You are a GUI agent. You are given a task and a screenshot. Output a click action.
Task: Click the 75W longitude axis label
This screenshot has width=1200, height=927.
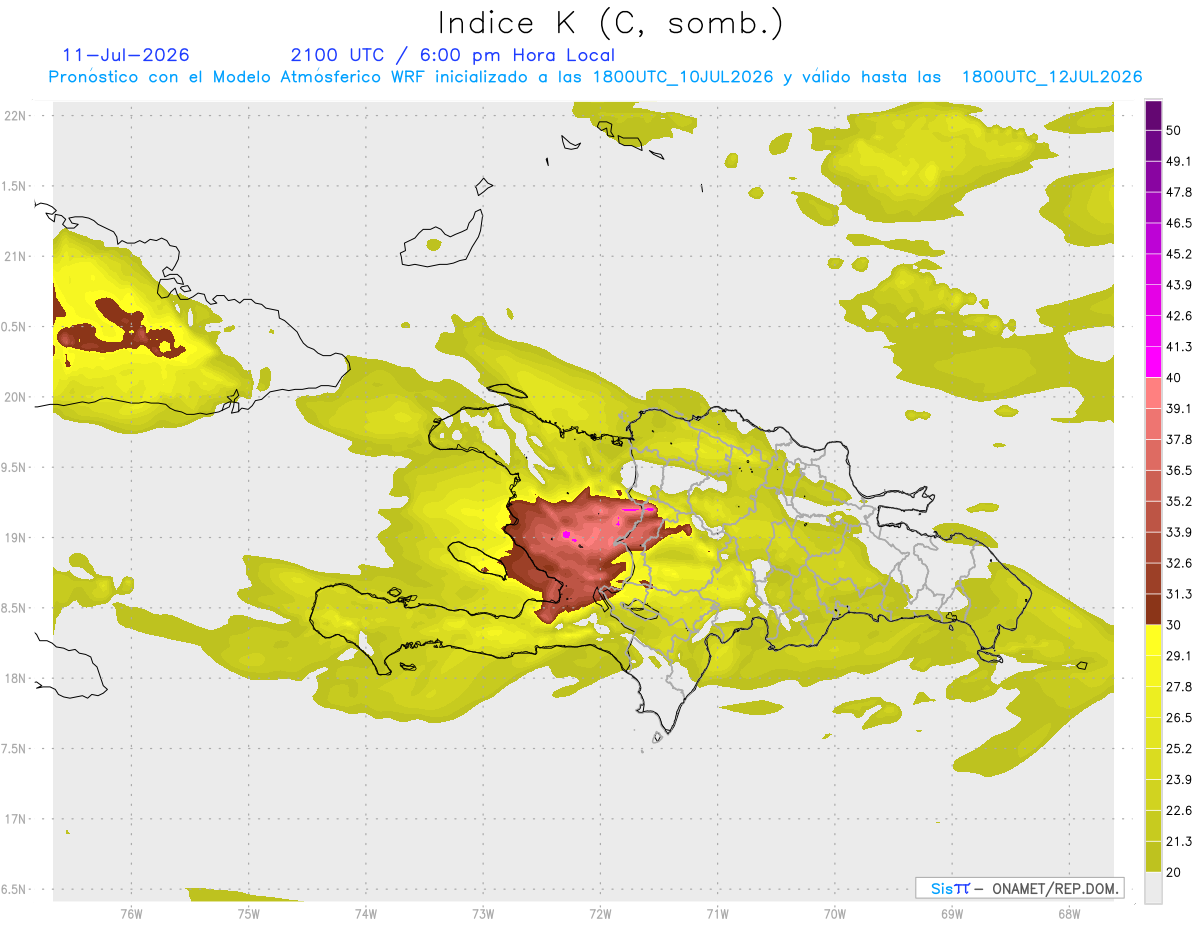248,913
